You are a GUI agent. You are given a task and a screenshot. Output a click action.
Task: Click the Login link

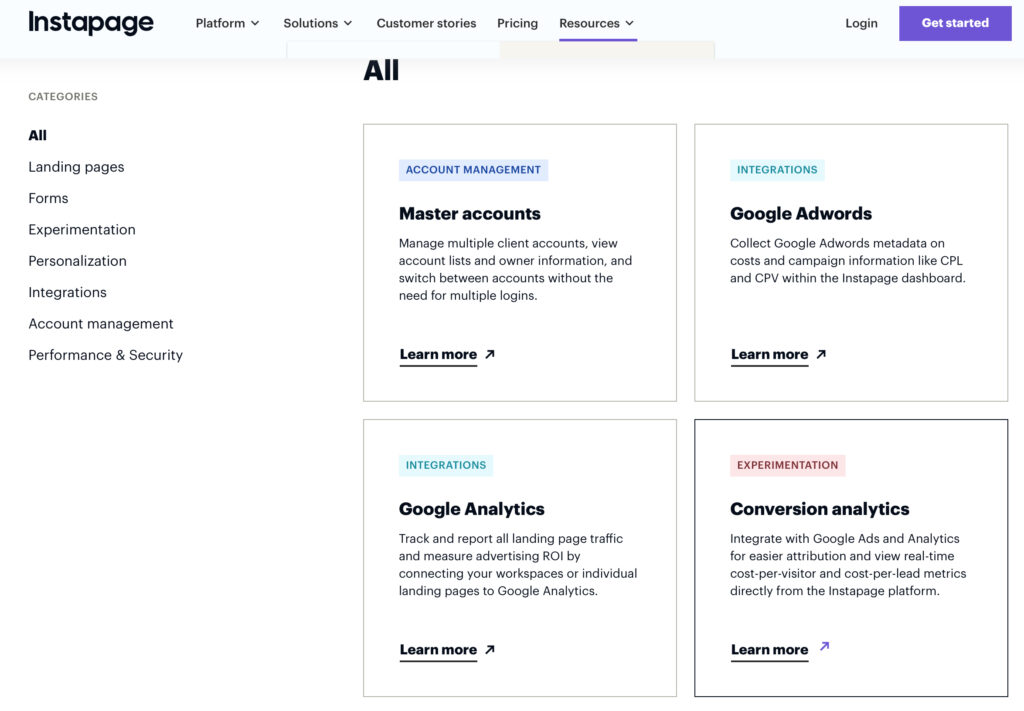pyautogui.click(x=861, y=22)
